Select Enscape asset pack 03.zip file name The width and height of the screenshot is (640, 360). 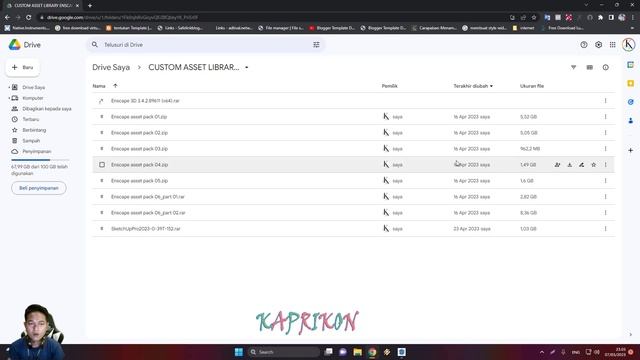click(139, 149)
